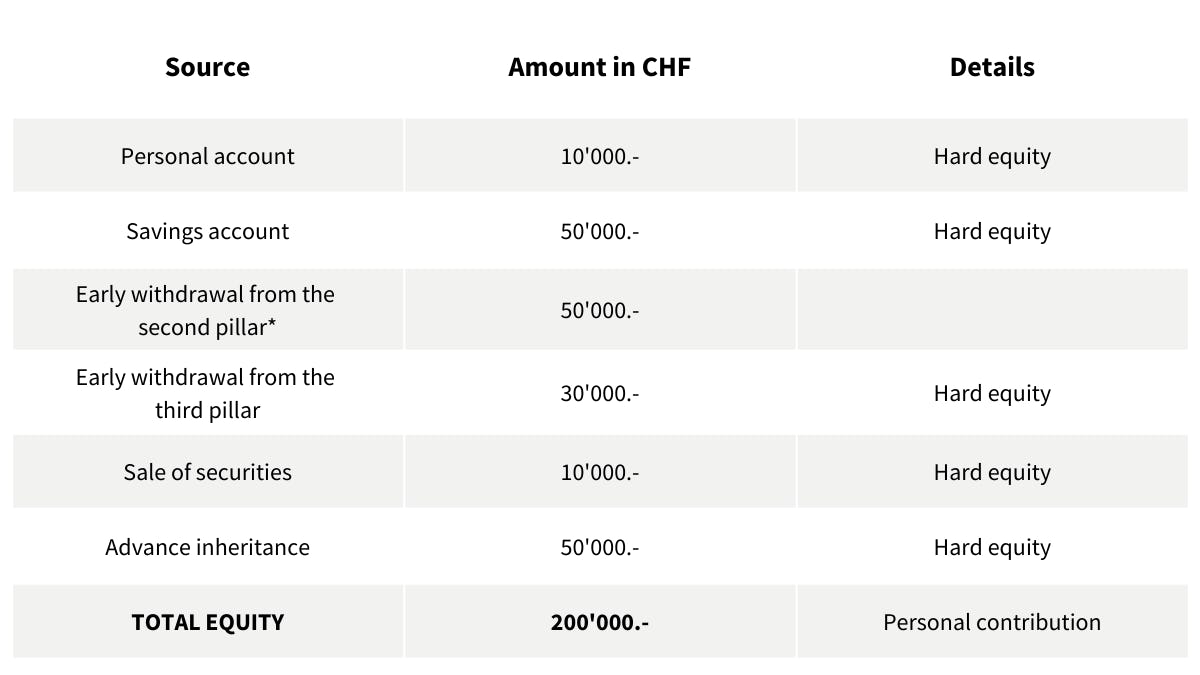This screenshot has width=1200, height=675.
Task: Click the Savings account amount 50'000.-
Action: click(x=599, y=231)
